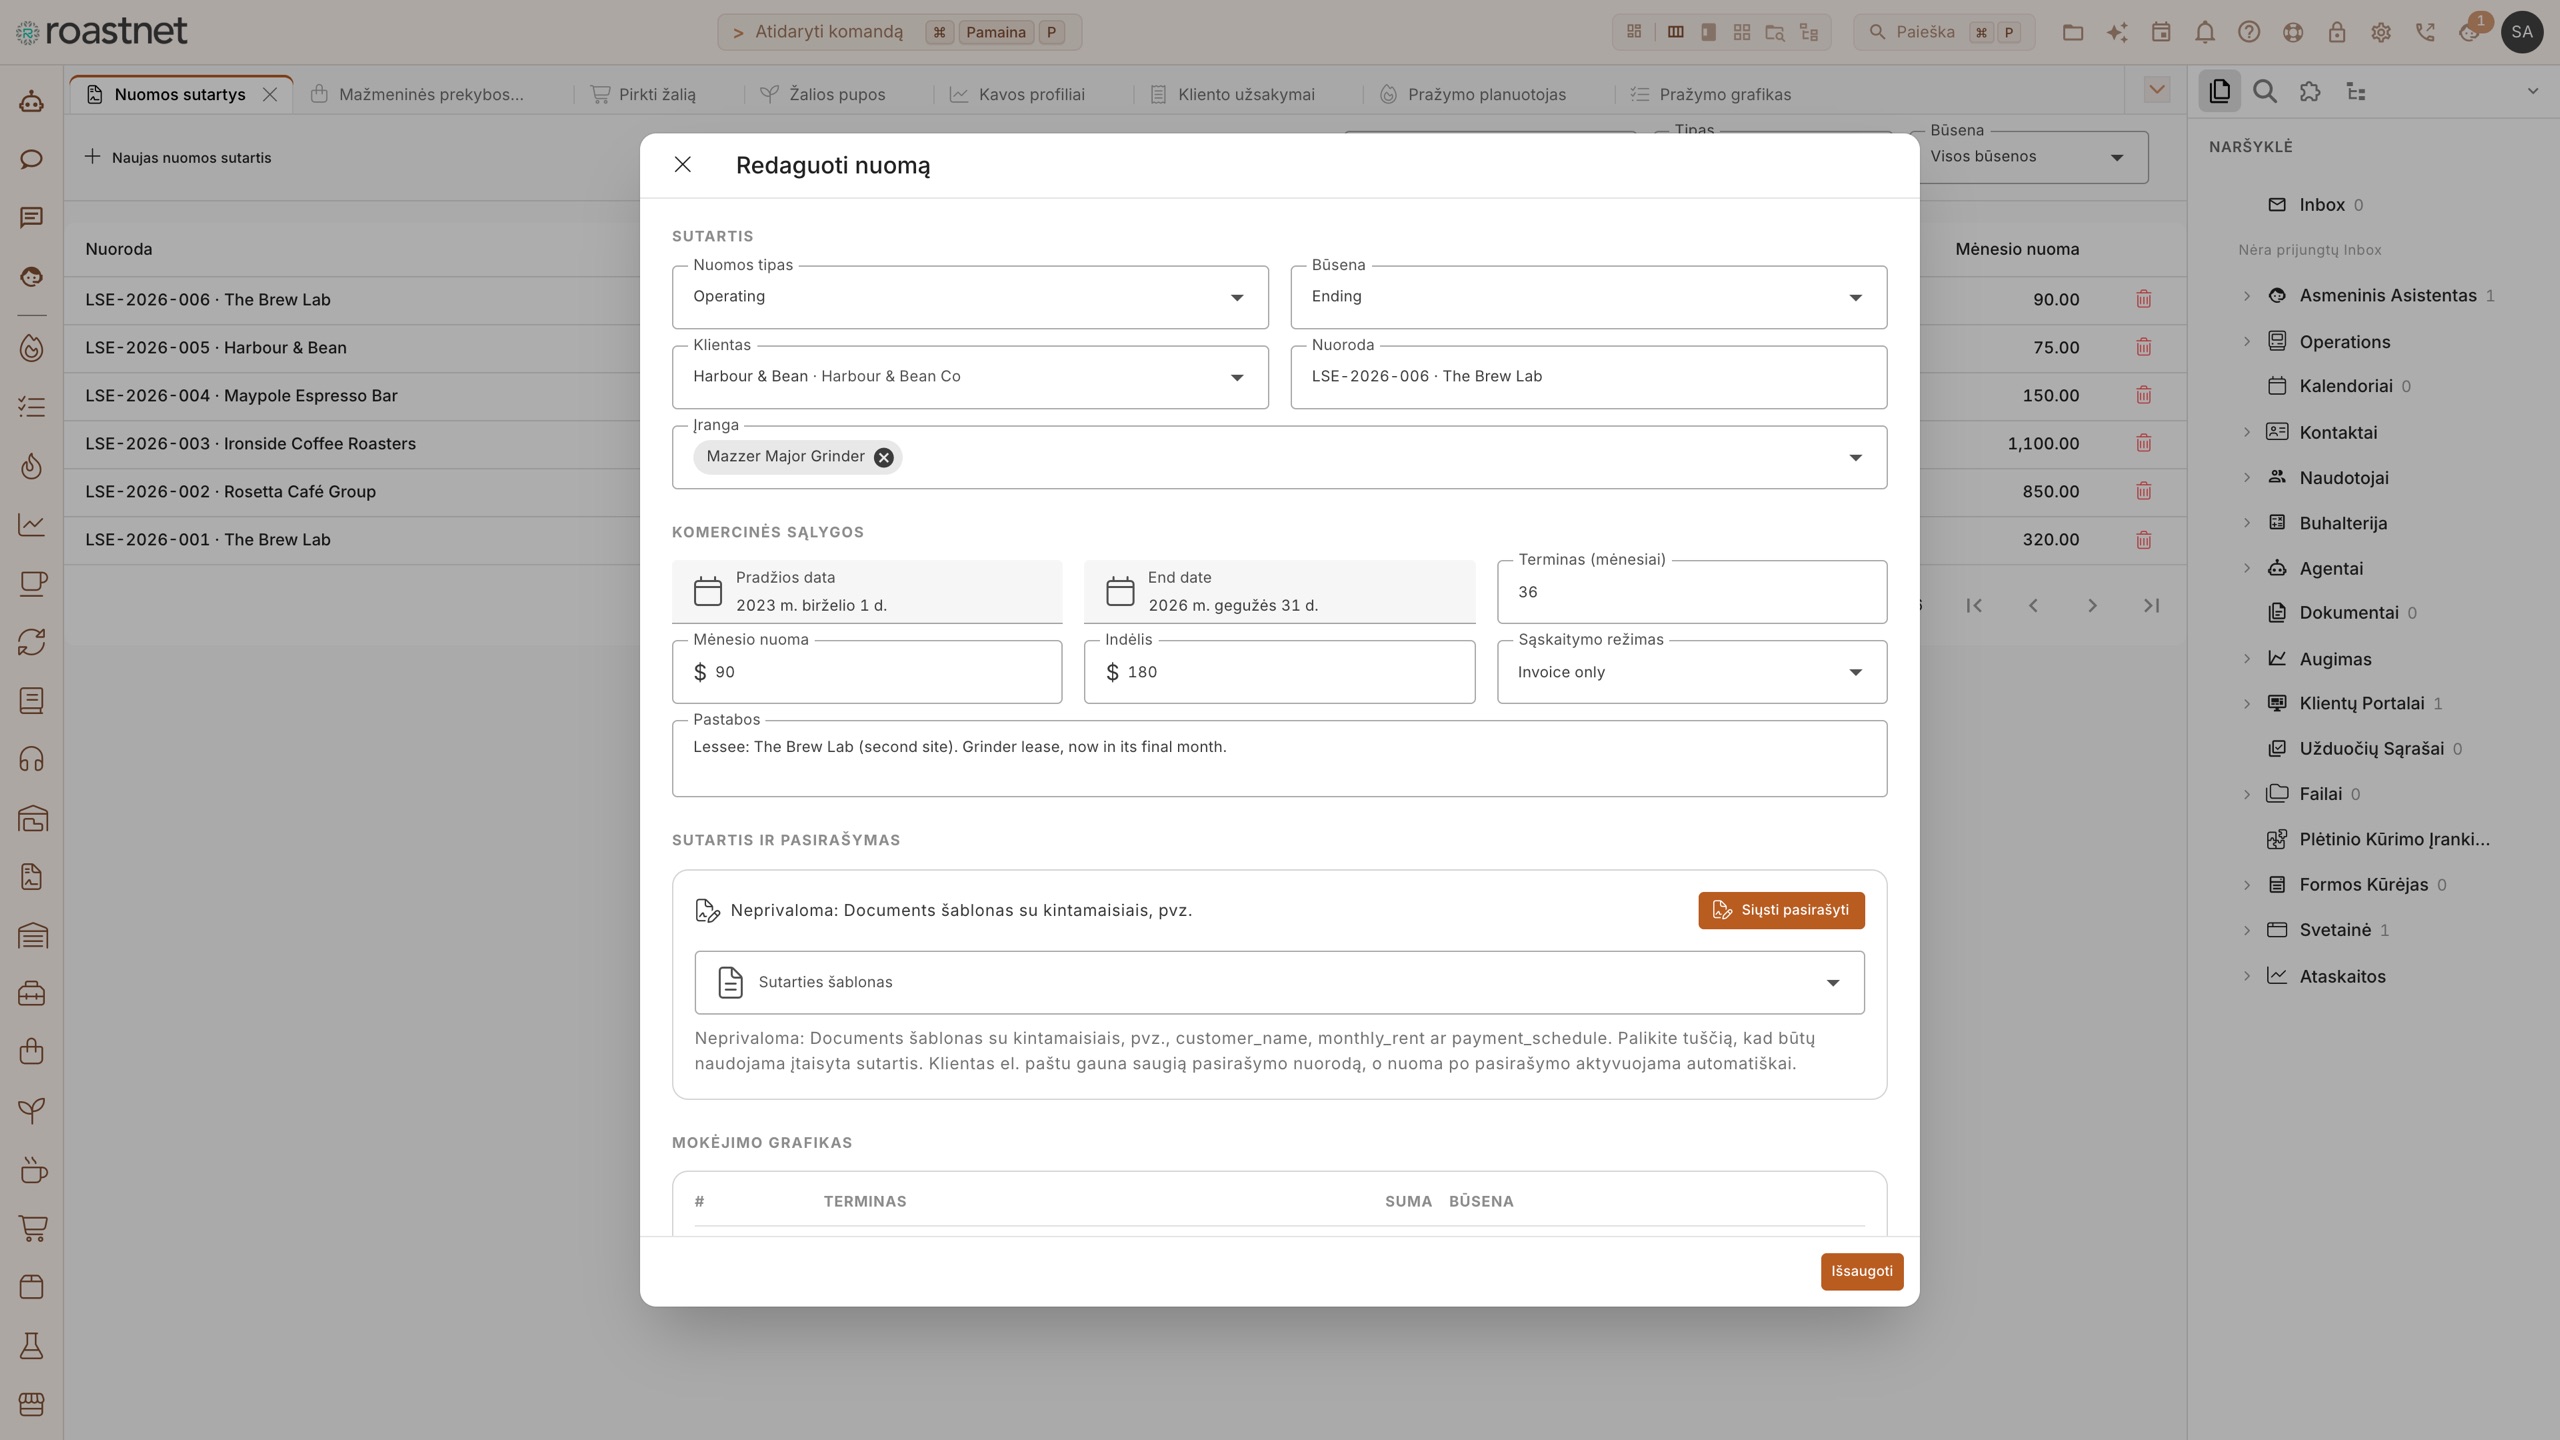
Task: Click the Išsaugoti button
Action: [1861, 1271]
